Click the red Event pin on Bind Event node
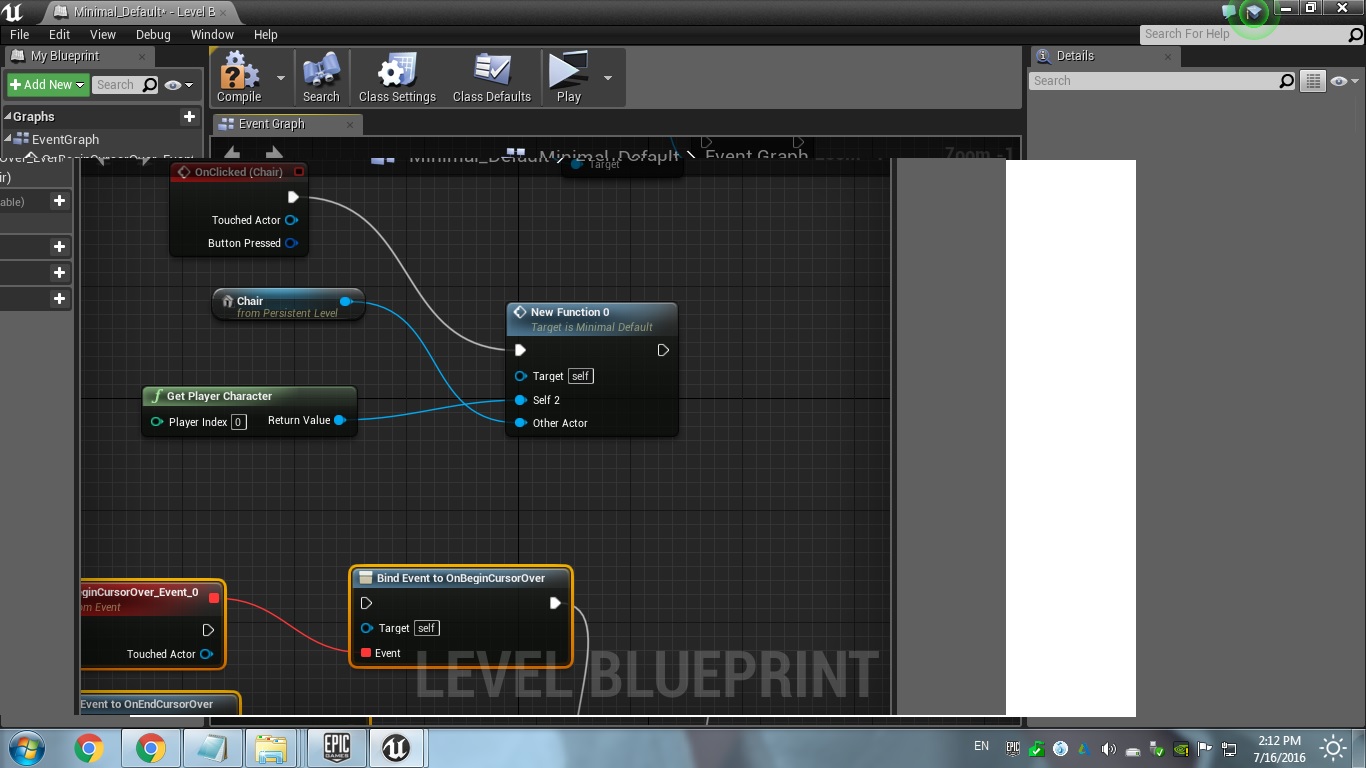The height and width of the screenshot is (768, 1366). [366, 653]
